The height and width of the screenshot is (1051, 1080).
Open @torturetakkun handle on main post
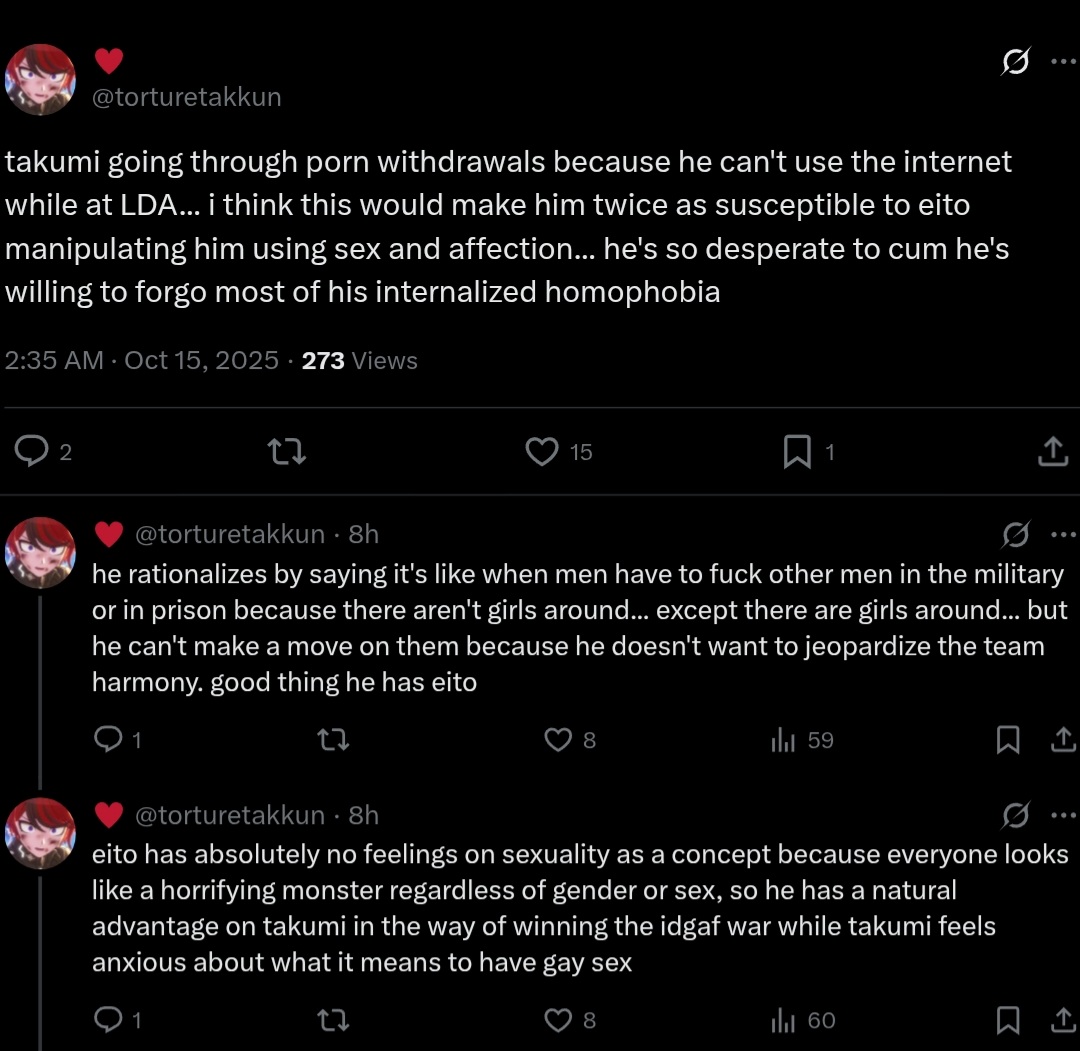tap(187, 97)
